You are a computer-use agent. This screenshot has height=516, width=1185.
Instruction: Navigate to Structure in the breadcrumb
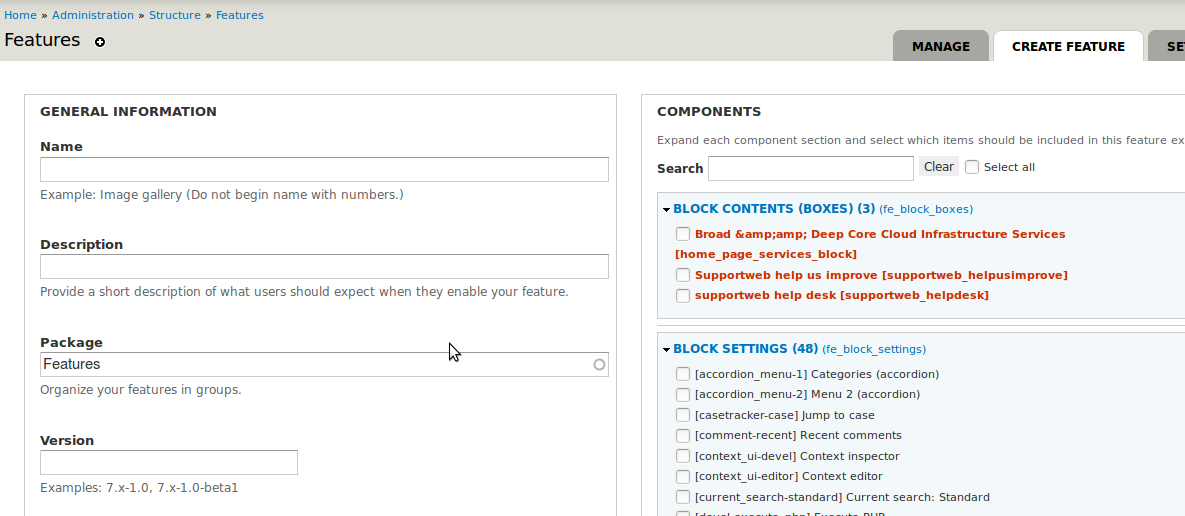175,15
